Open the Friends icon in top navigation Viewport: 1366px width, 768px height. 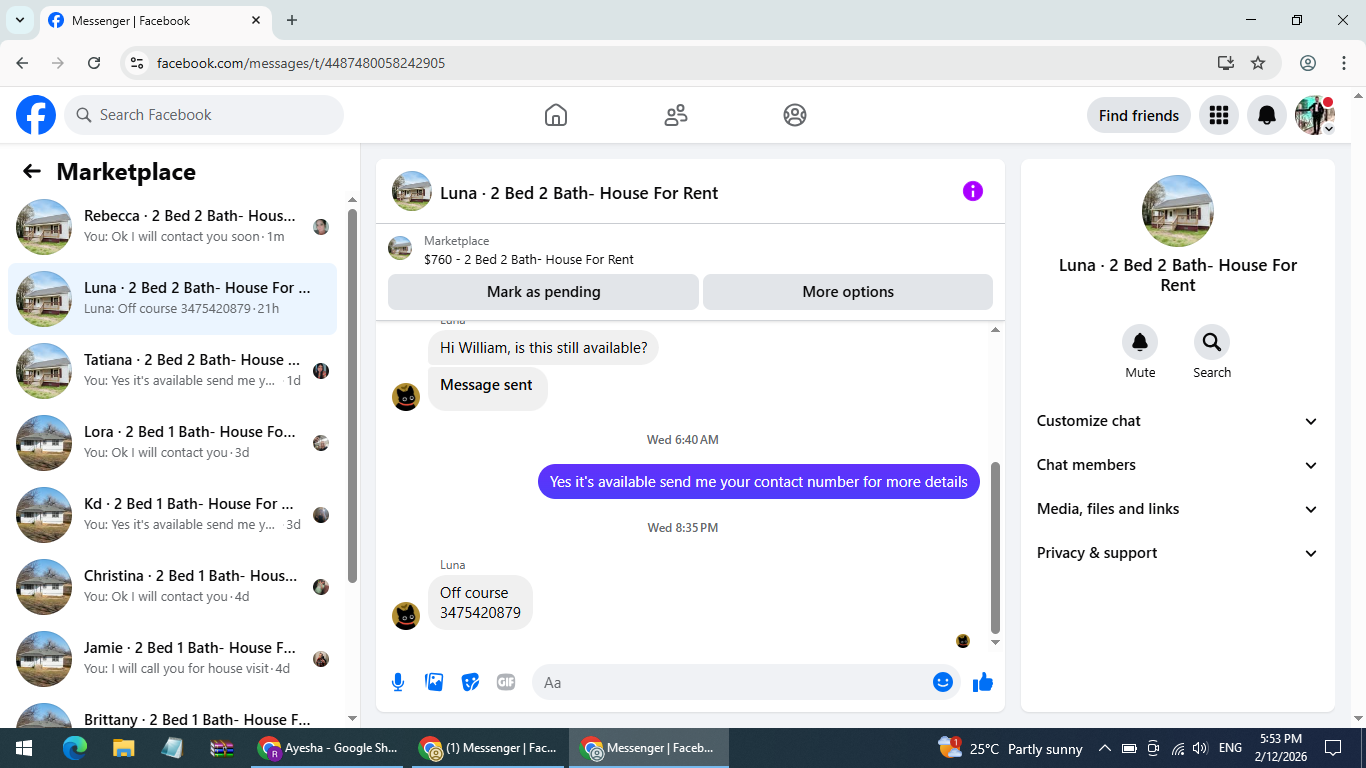676,115
